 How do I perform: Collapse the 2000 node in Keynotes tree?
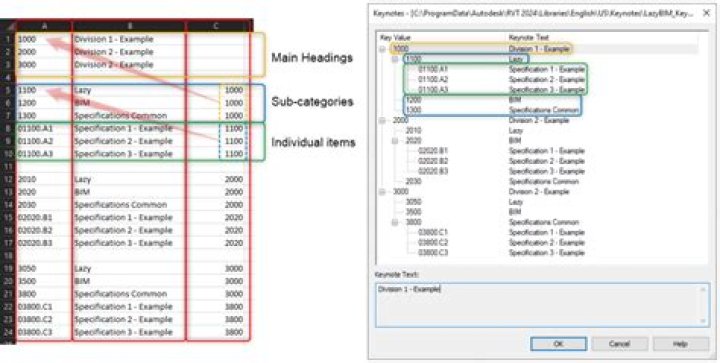tap(382, 121)
